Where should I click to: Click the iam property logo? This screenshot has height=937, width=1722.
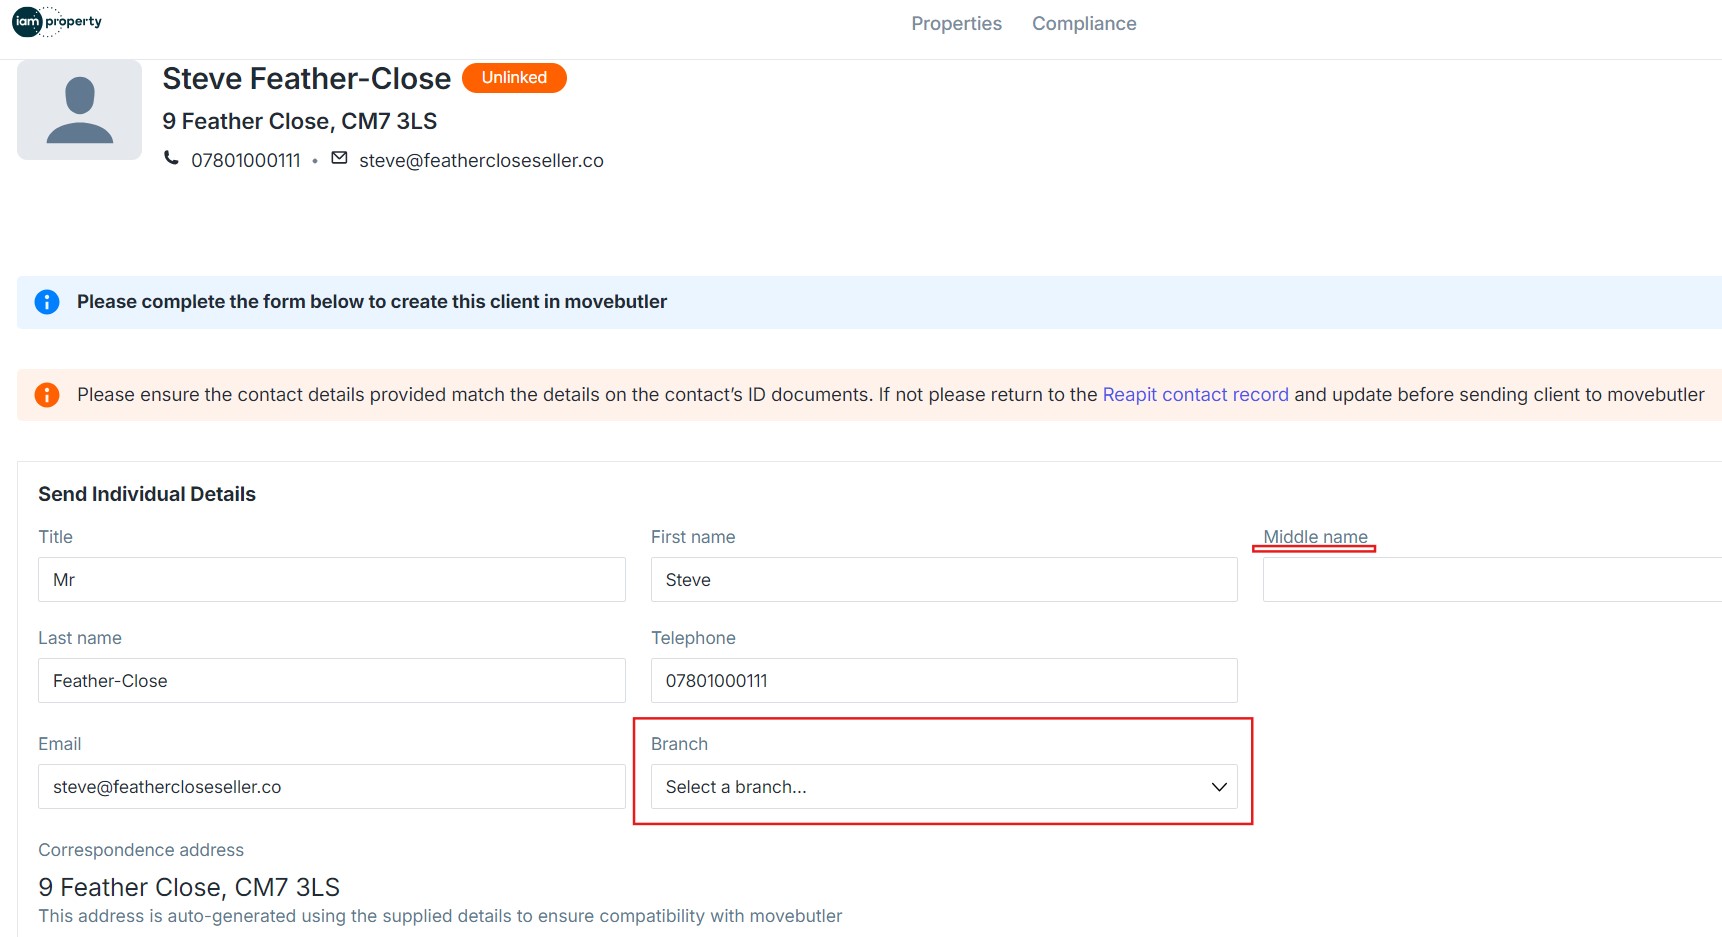click(57, 21)
